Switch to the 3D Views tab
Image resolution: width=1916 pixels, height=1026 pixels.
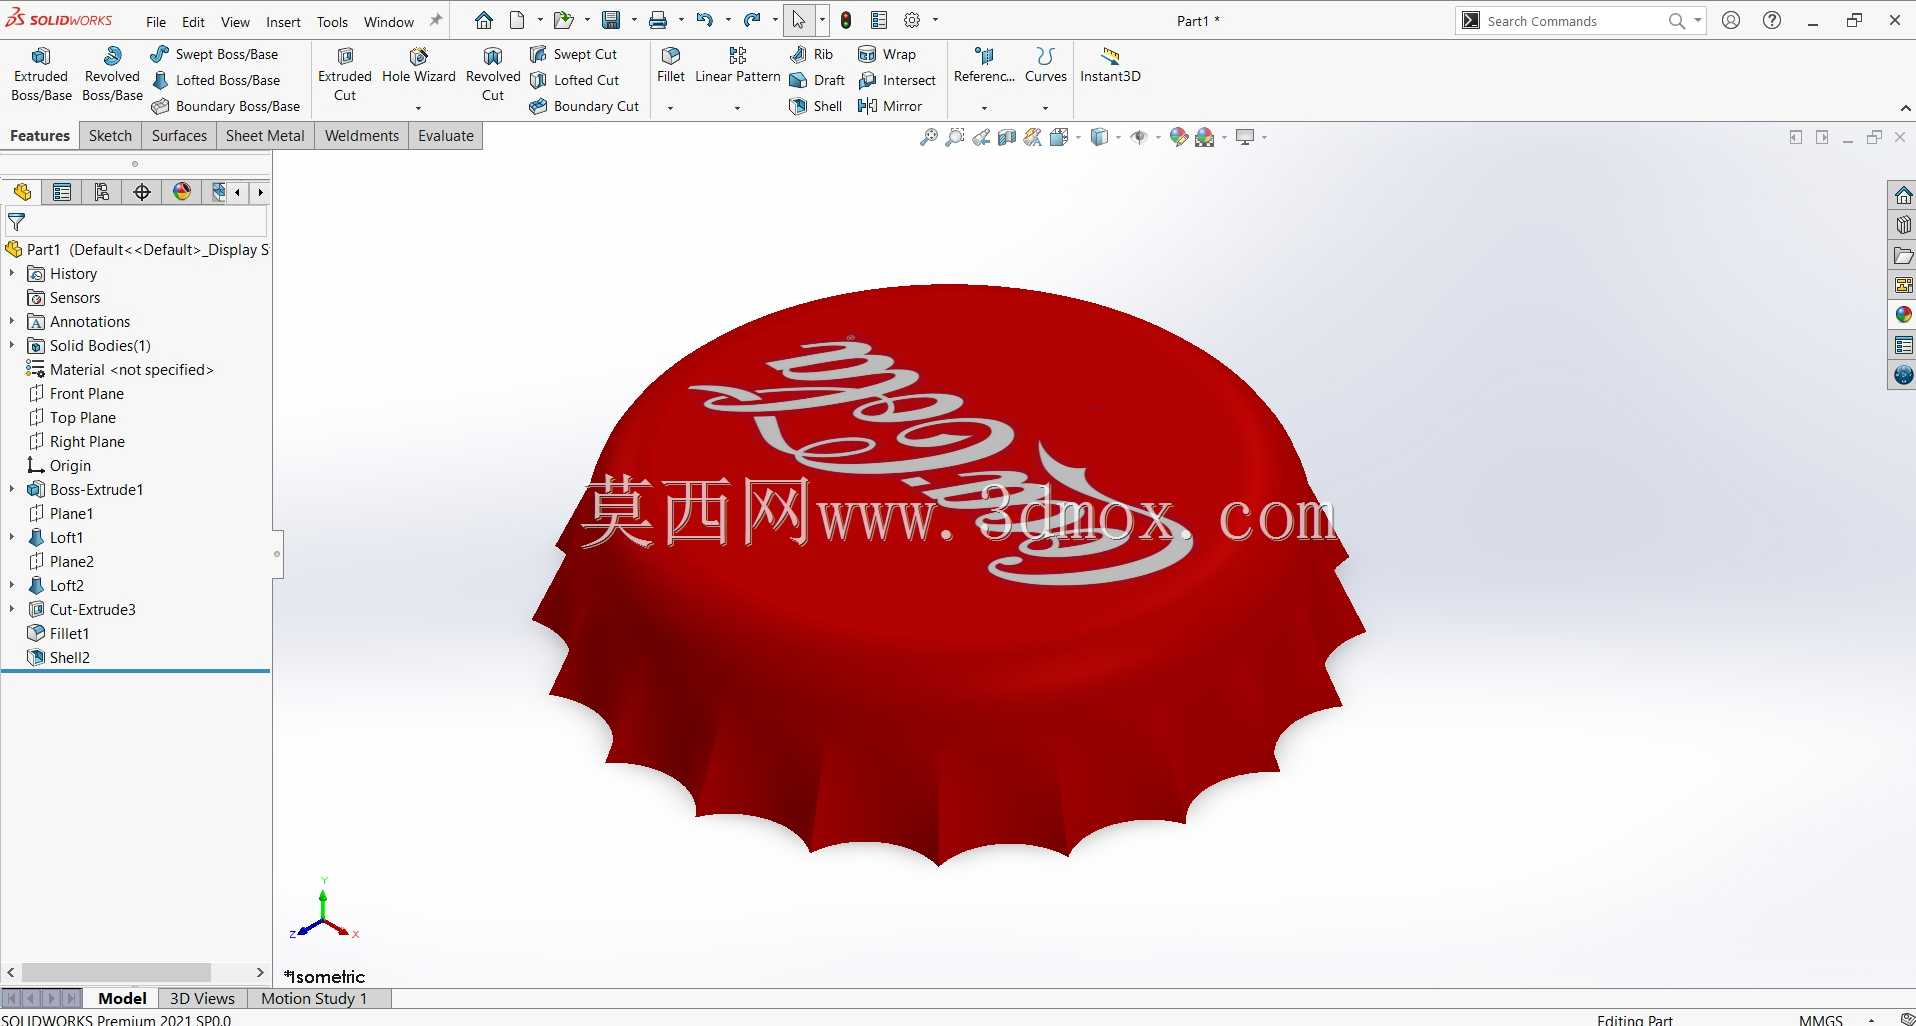click(x=202, y=998)
